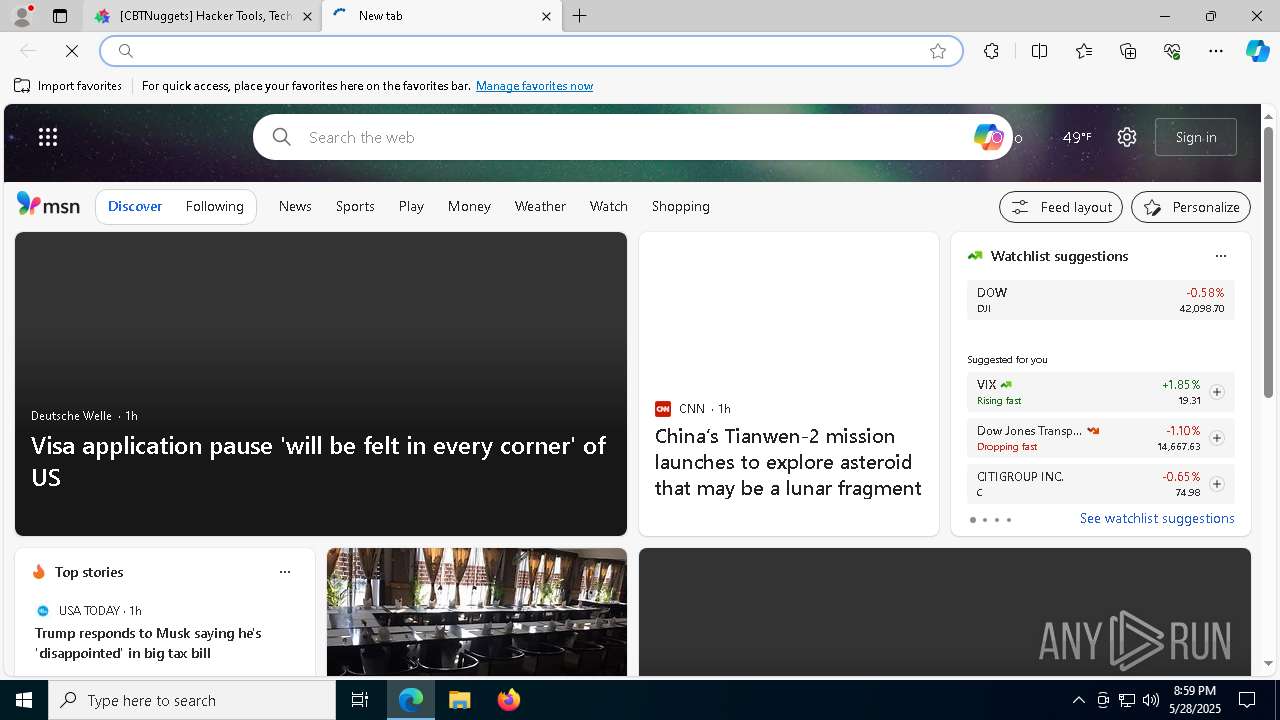Open Feed layout options
This screenshot has height=720, width=1280.
[x=1061, y=207]
